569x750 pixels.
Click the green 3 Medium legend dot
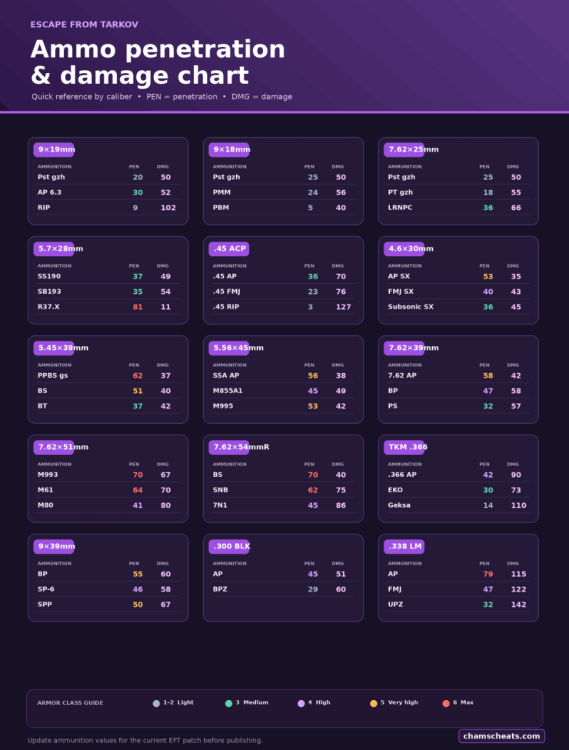(x=229, y=703)
